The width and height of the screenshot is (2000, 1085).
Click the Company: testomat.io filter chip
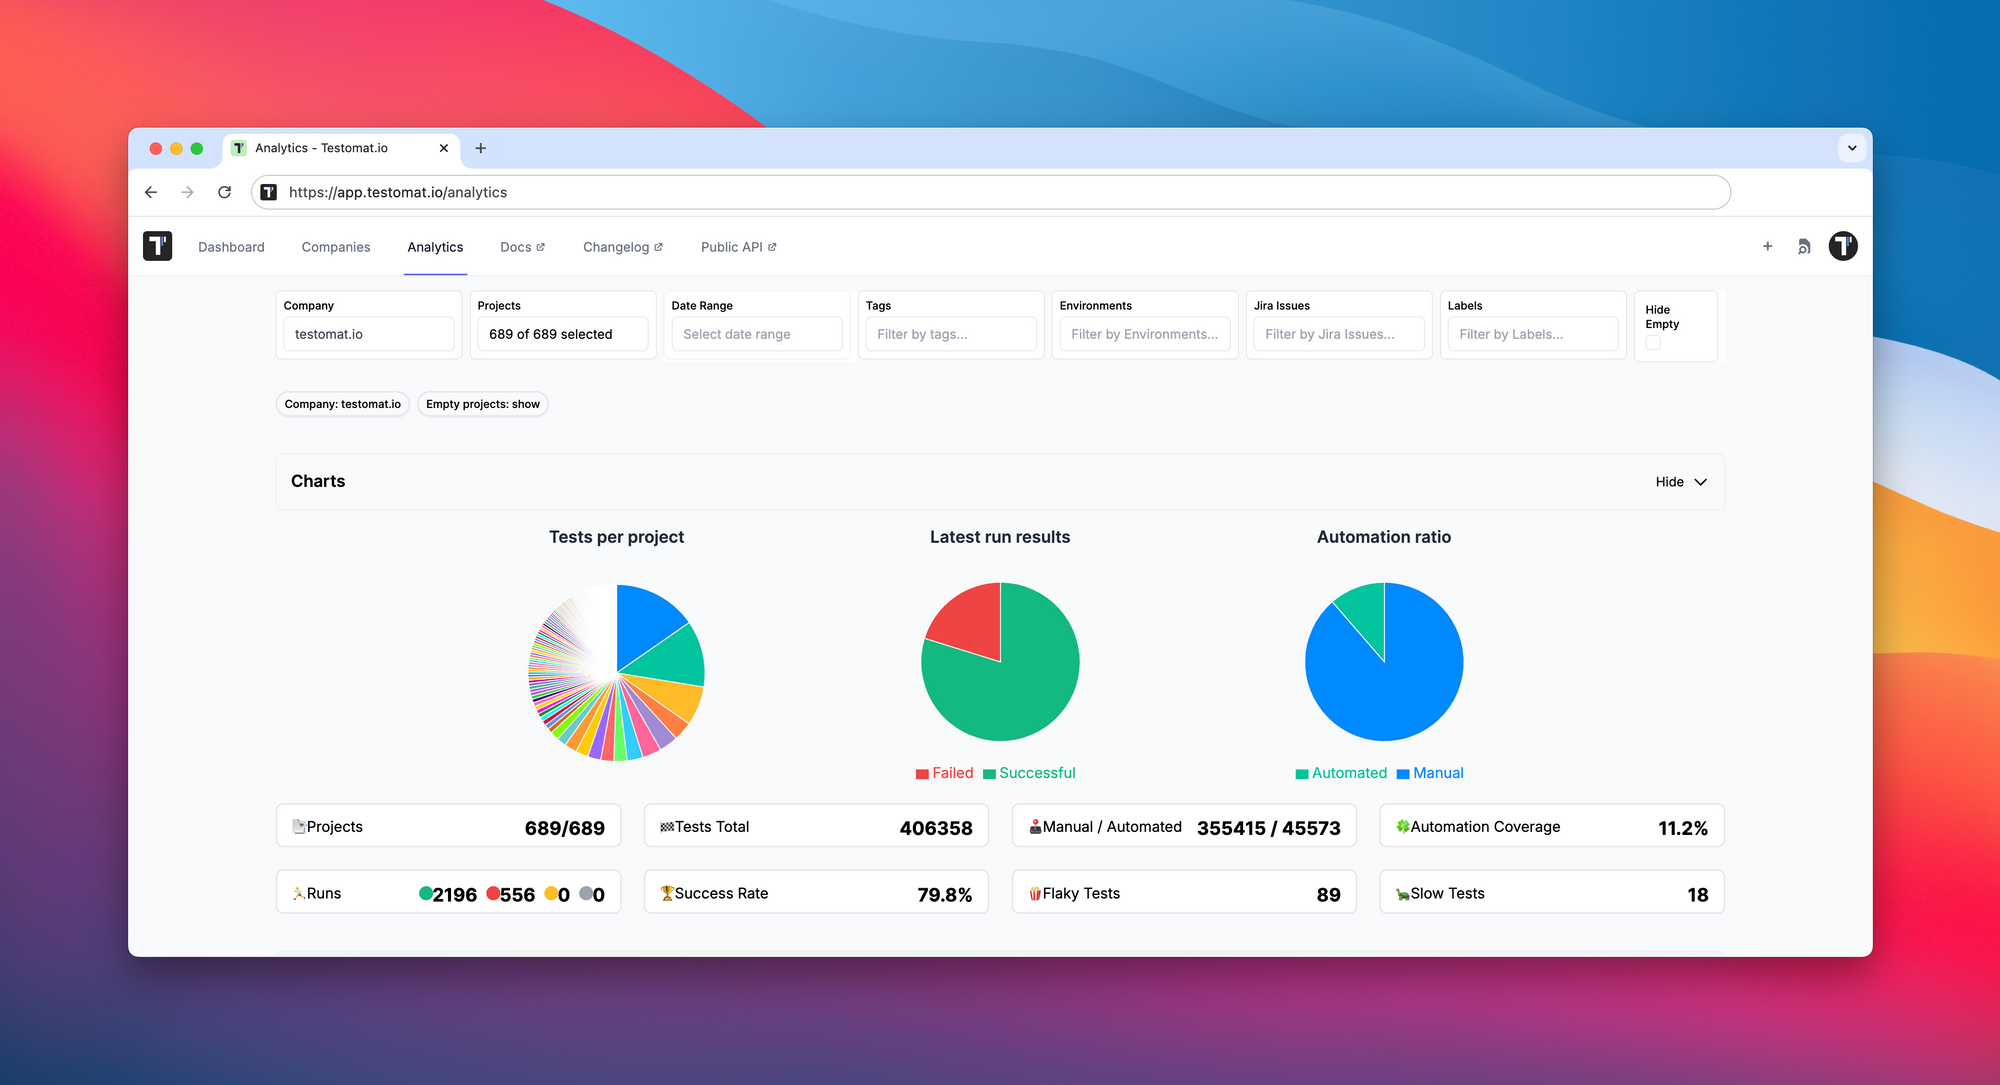[x=342, y=404]
